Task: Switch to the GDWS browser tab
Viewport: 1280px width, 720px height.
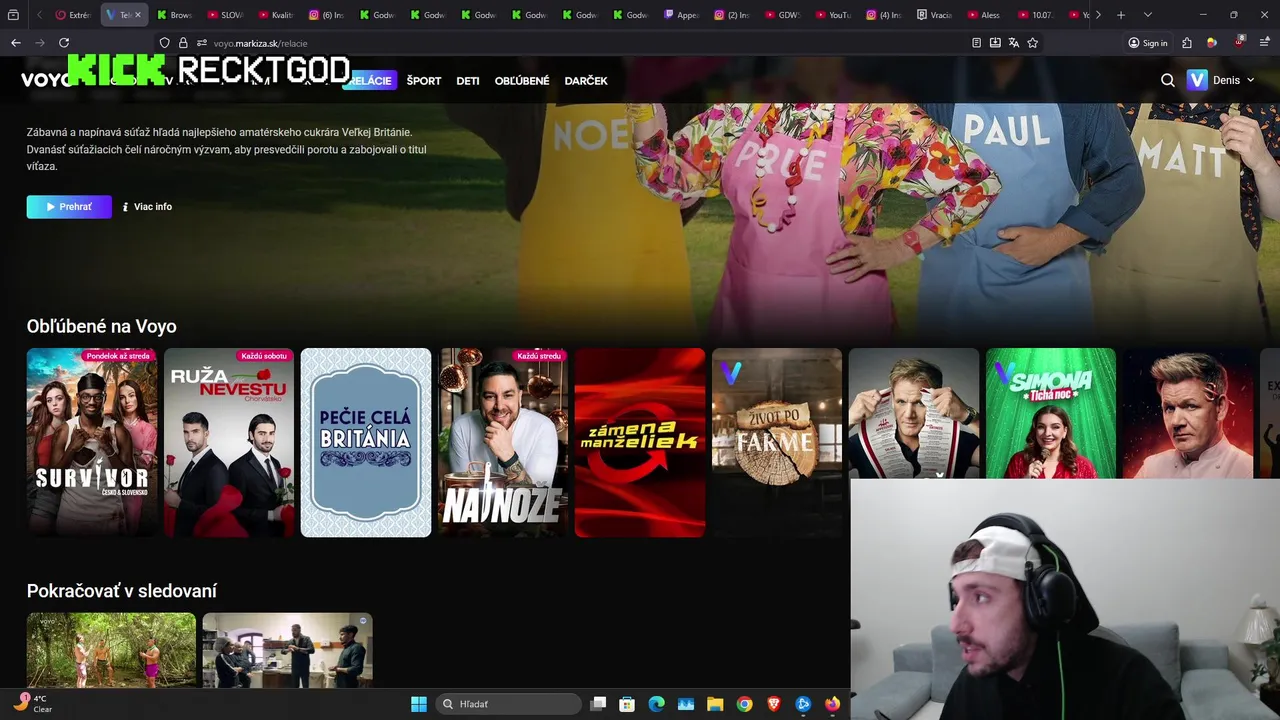Action: 783,15
